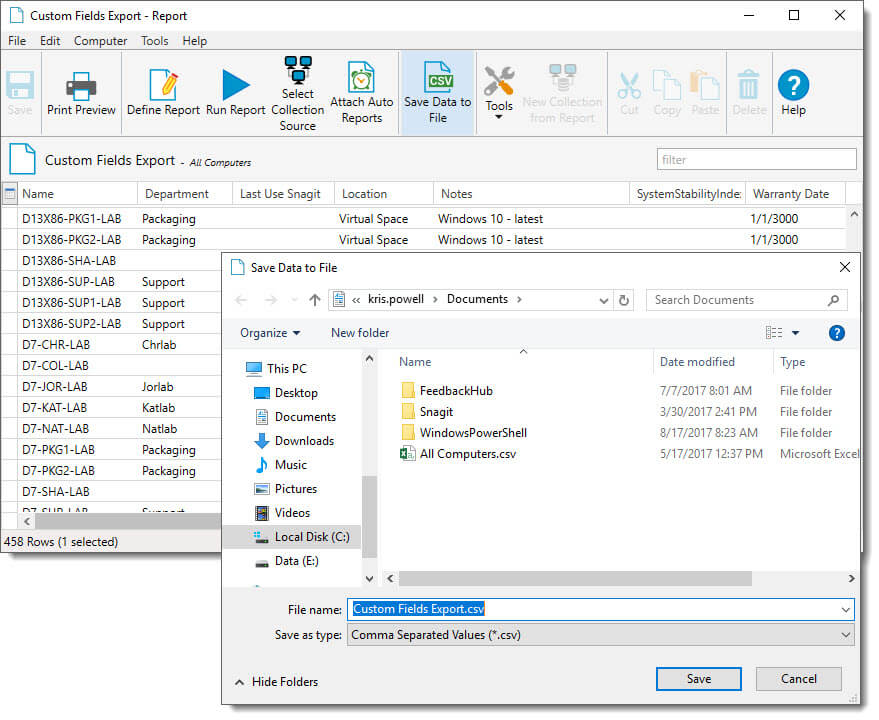Open Tools menu in menu bar
Viewport: 879px width, 720px height.
tap(155, 41)
